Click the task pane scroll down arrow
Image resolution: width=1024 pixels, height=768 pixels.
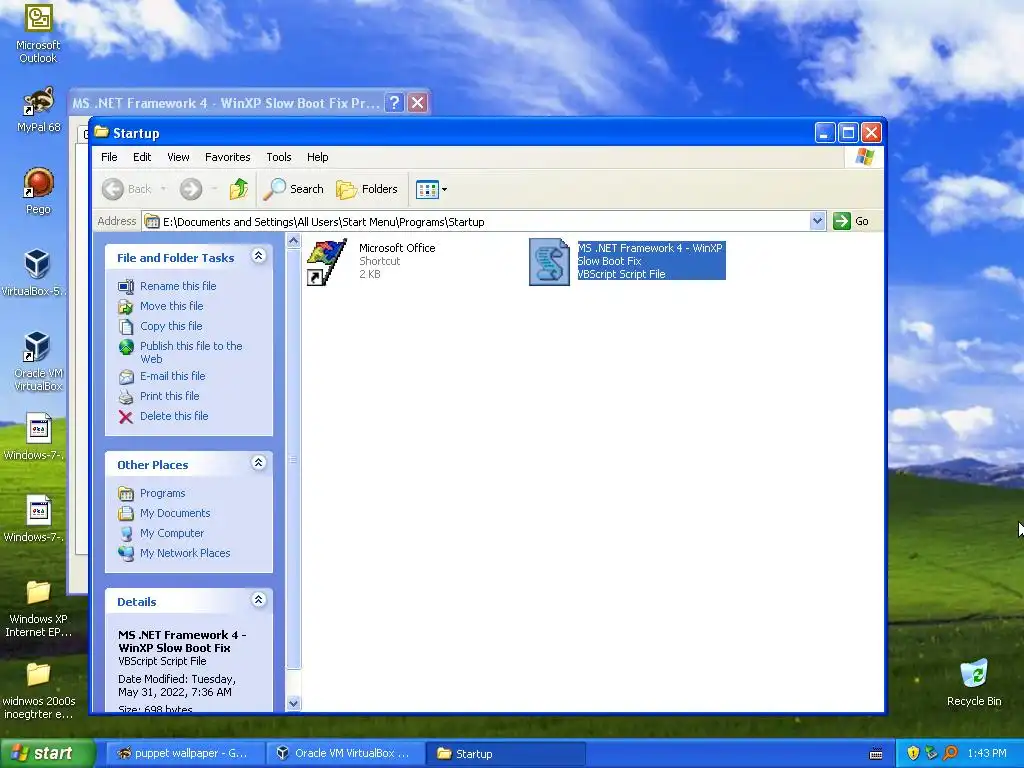[x=293, y=703]
